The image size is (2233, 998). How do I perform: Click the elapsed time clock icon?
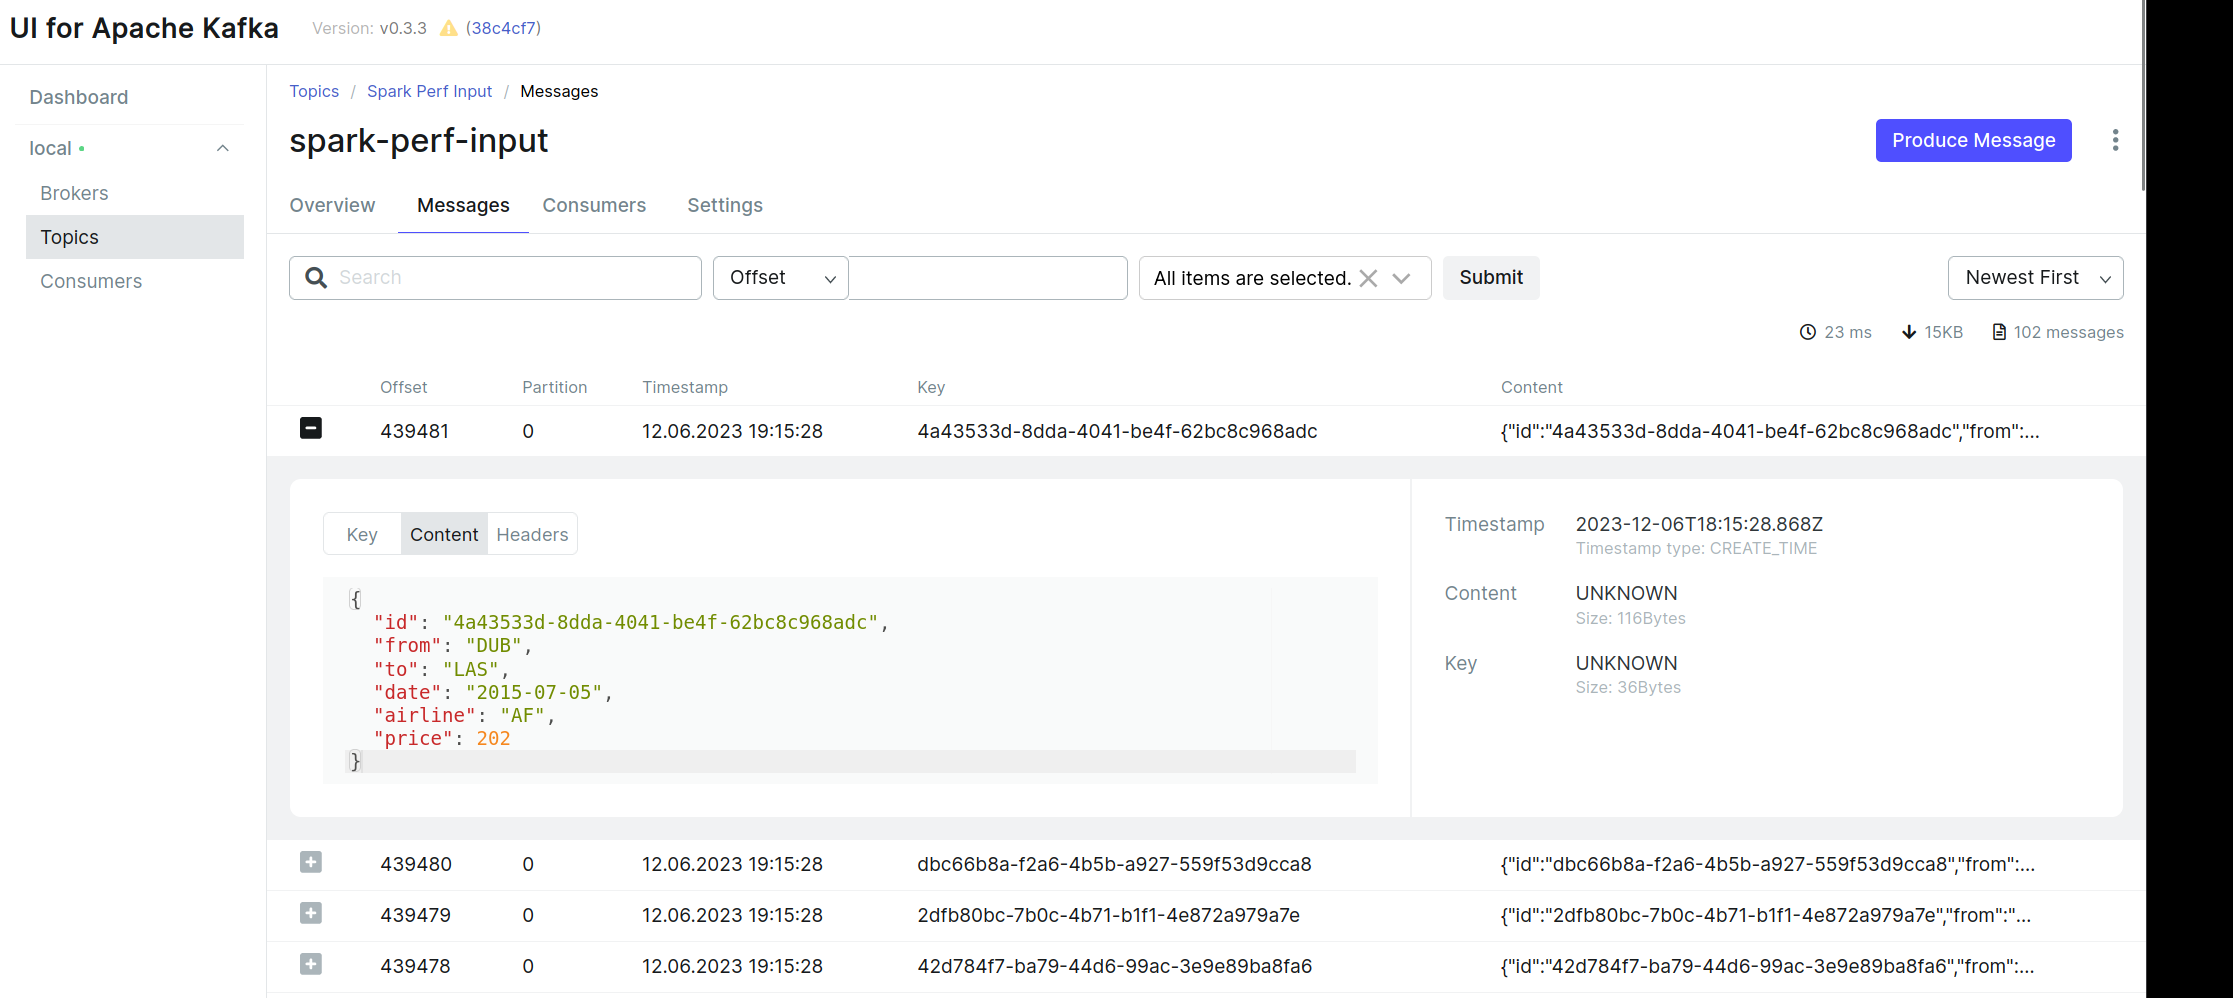pos(1808,332)
